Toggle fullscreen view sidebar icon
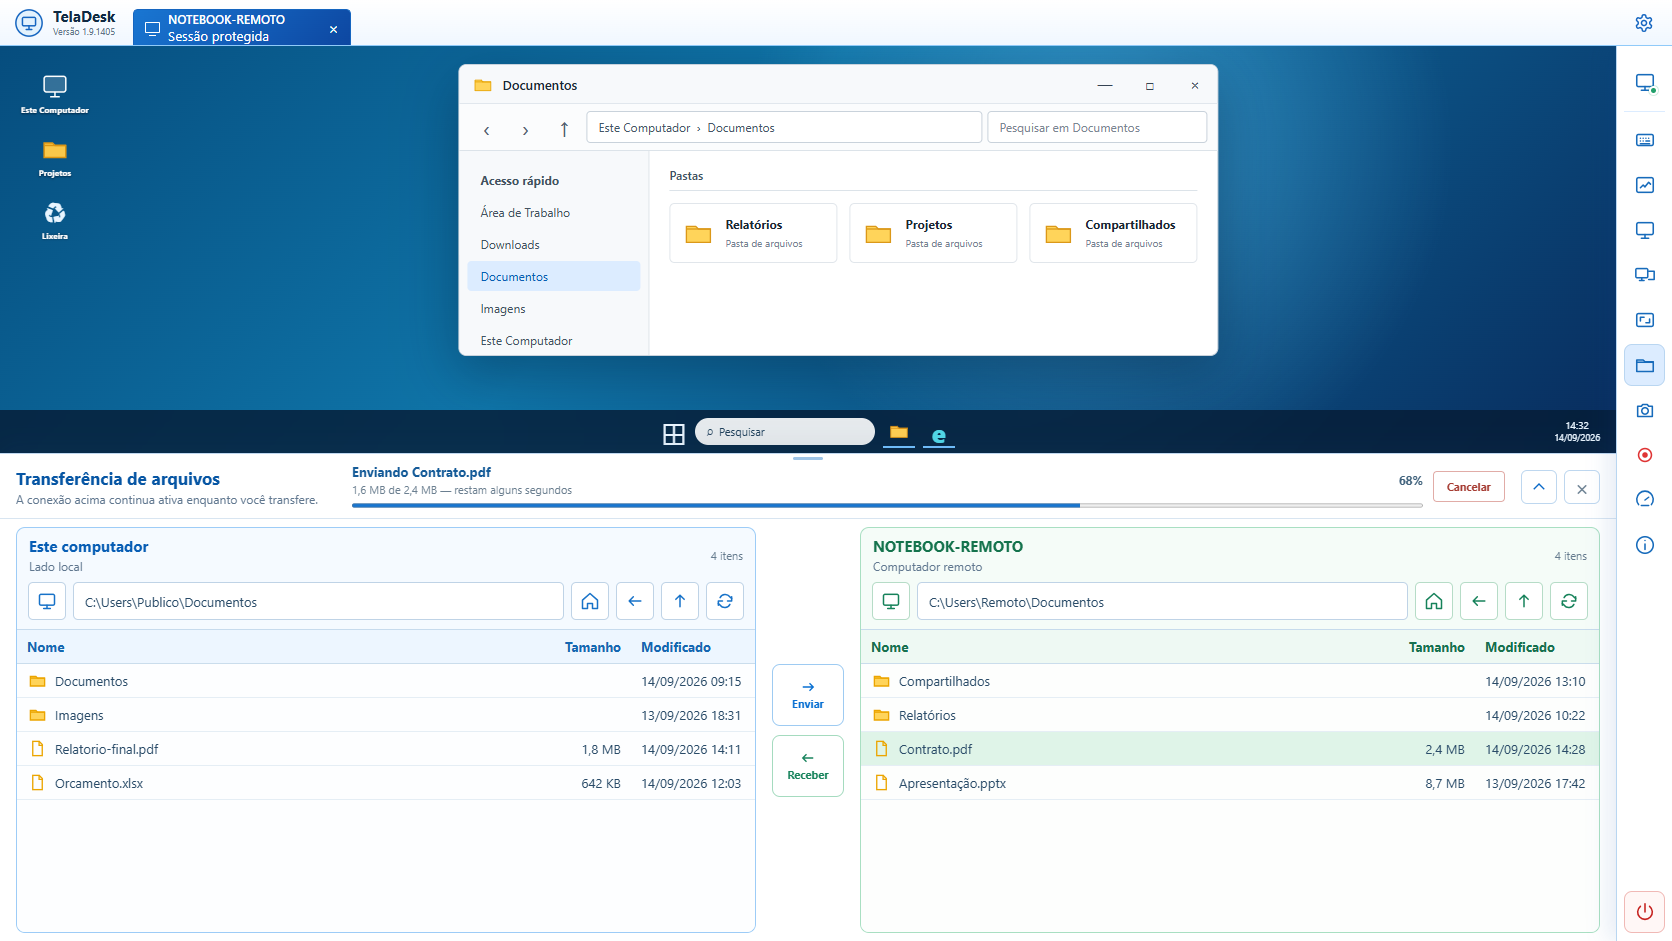Viewport: 1672px width, 941px height. (1644, 320)
